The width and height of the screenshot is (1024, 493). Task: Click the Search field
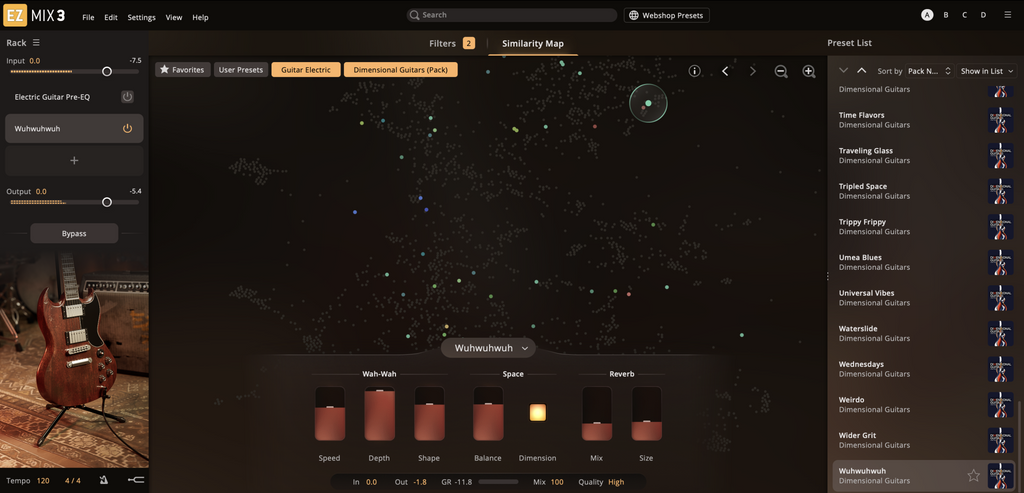(511, 15)
